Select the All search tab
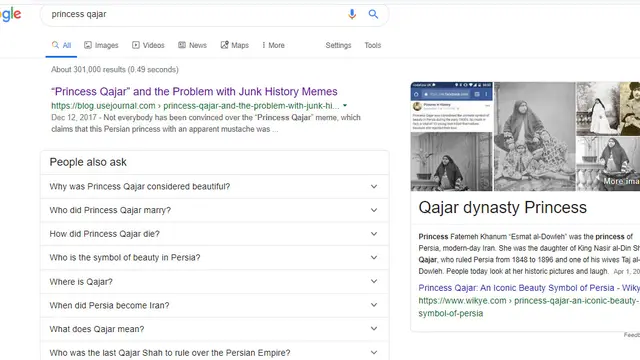The width and height of the screenshot is (640, 360). [x=61, y=45]
